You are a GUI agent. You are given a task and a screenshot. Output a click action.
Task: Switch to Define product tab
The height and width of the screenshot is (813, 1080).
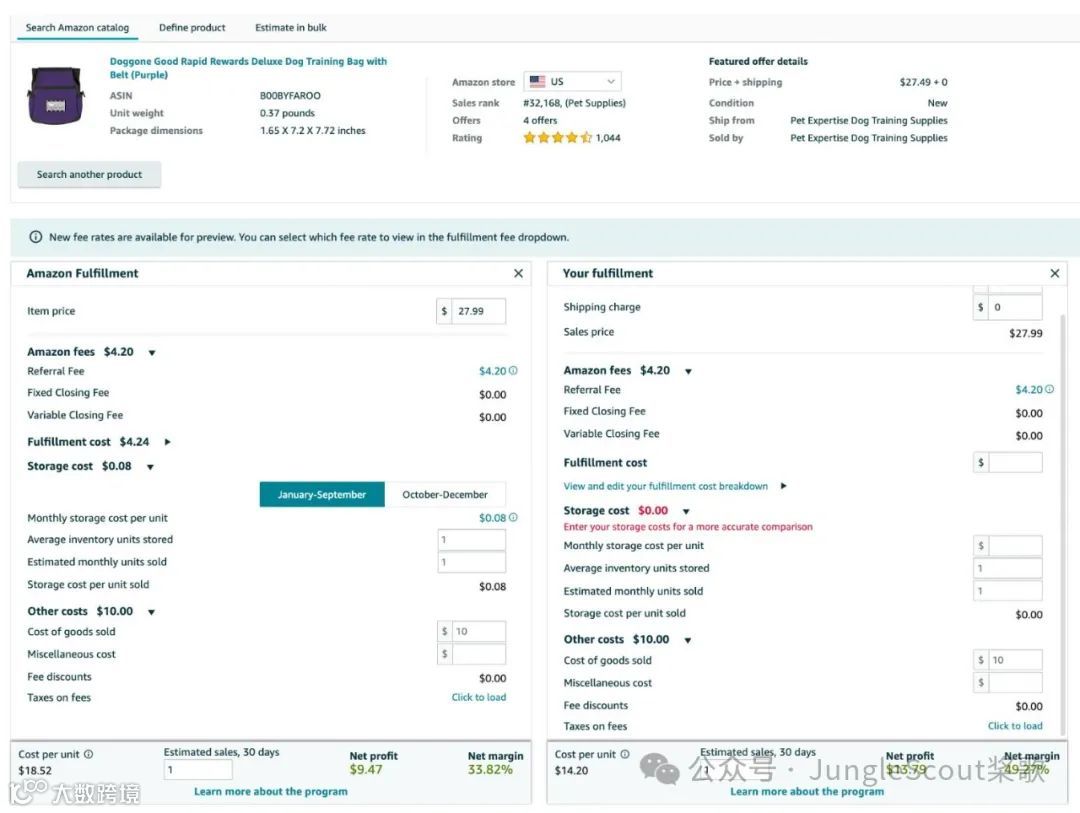tap(192, 28)
